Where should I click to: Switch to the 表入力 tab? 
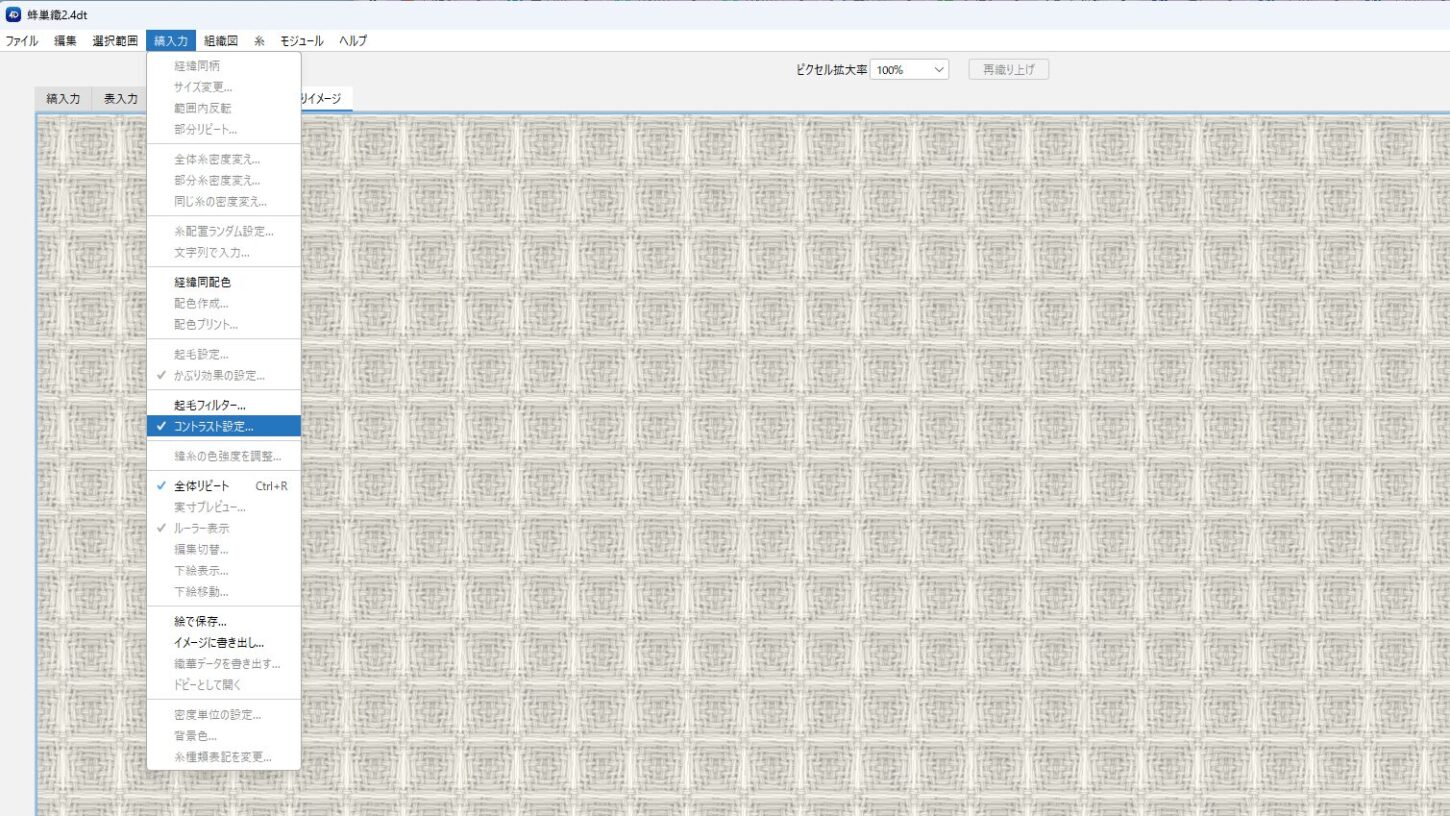point(120,99)
